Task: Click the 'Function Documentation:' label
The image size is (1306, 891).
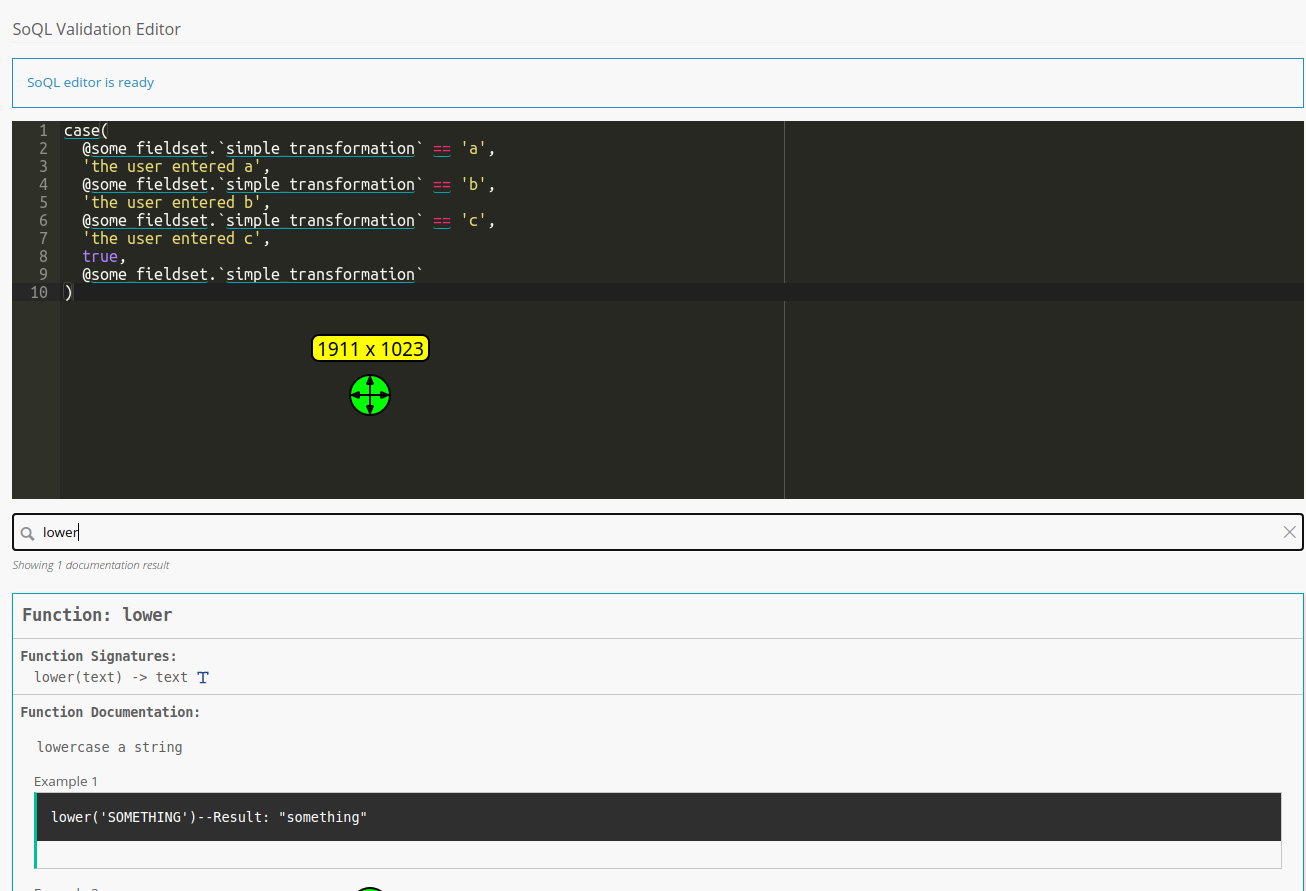Action: (110, 712)
